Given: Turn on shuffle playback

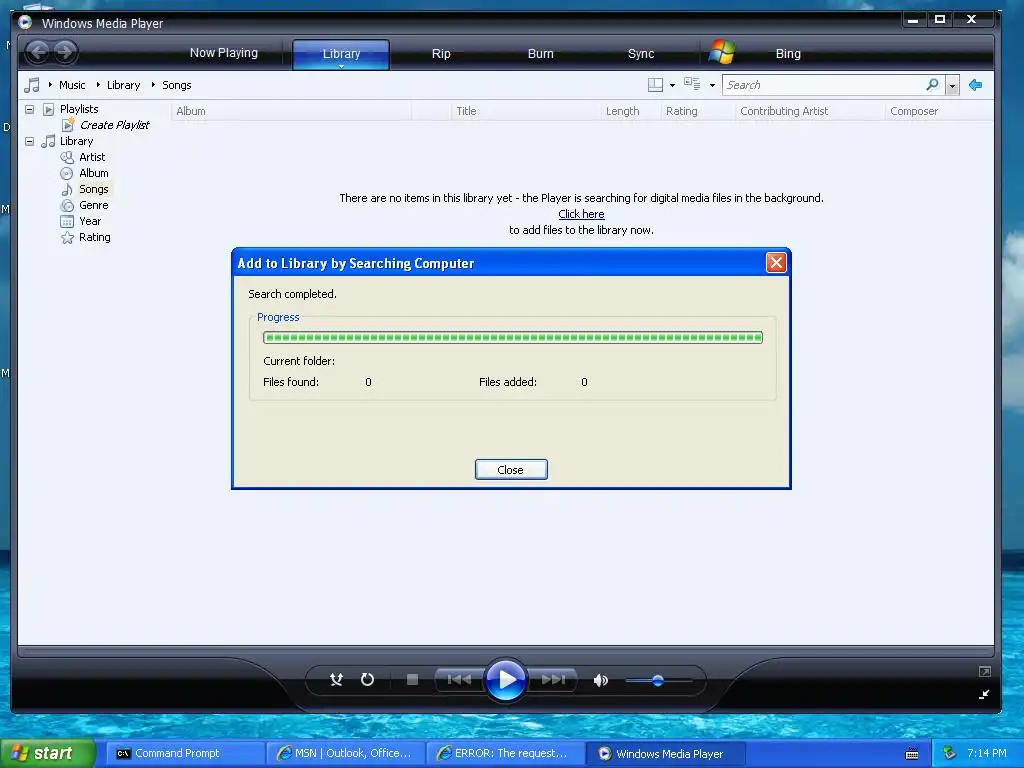Looking at the screenshot, I should pos(336,680).
